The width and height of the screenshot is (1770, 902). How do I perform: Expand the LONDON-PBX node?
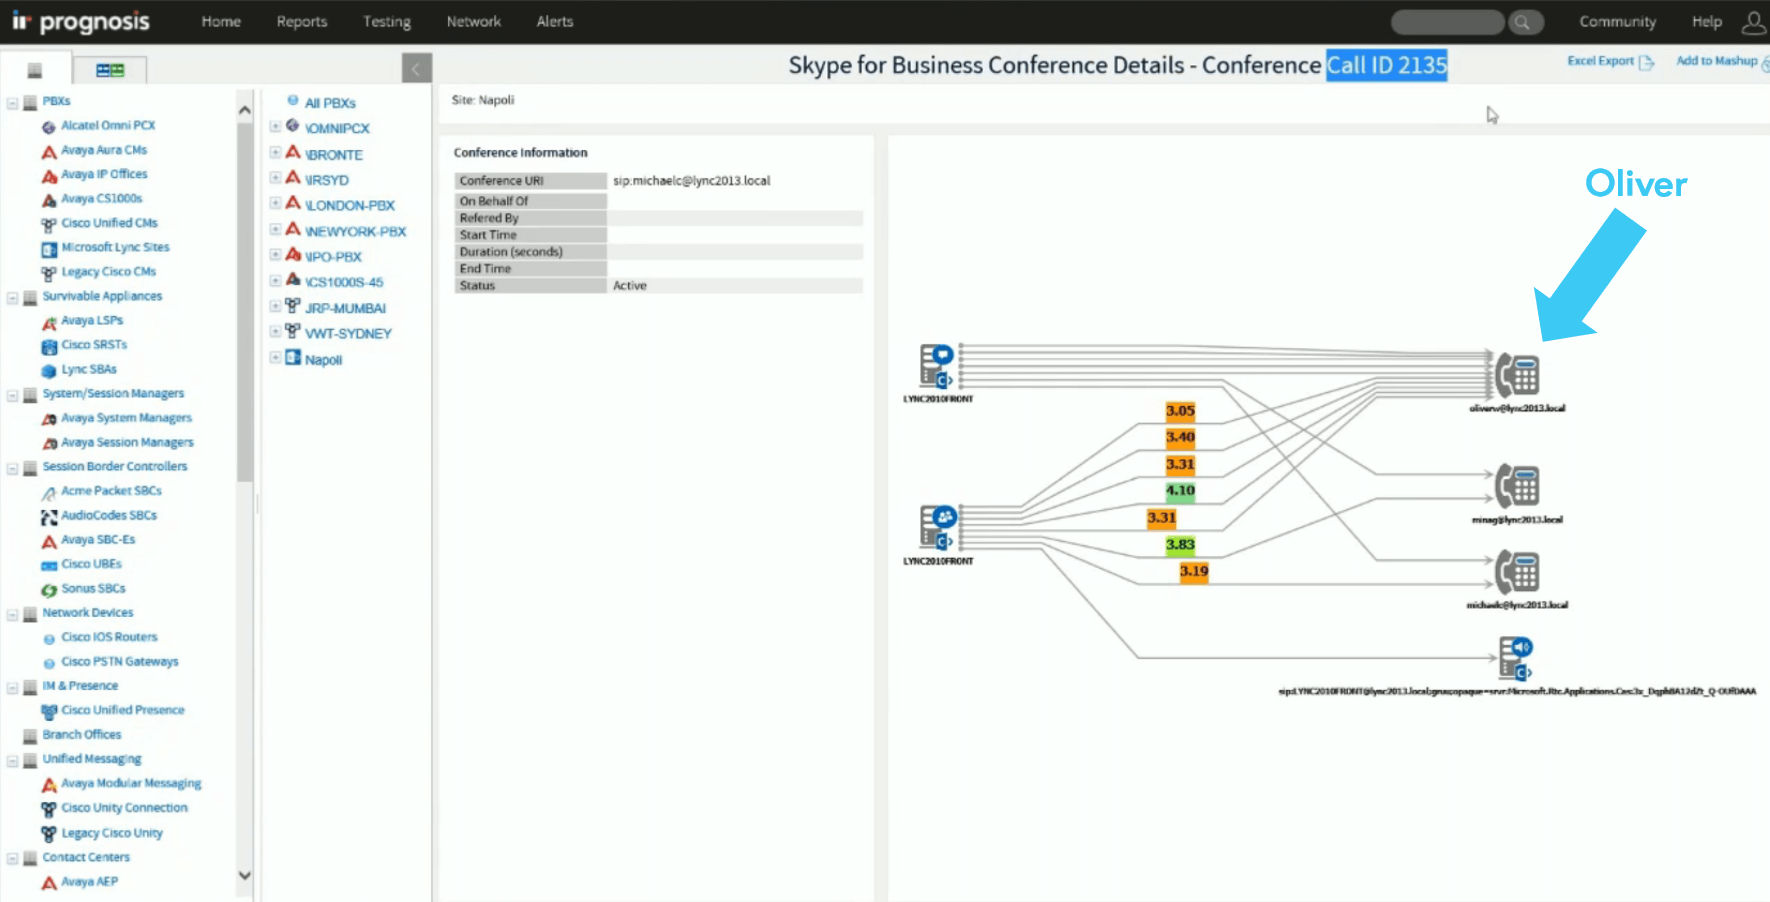pyautogui.click(x=275, y=204)
